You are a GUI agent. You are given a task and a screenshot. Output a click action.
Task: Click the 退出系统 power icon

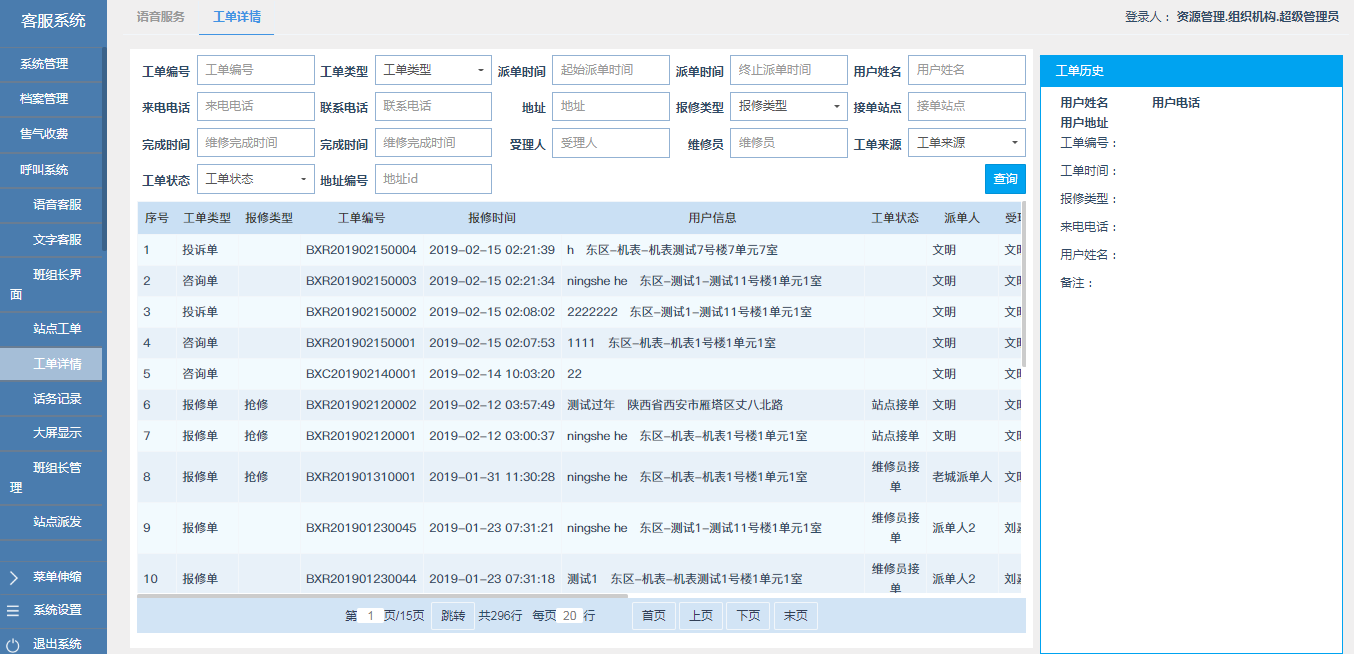(13, 644)
